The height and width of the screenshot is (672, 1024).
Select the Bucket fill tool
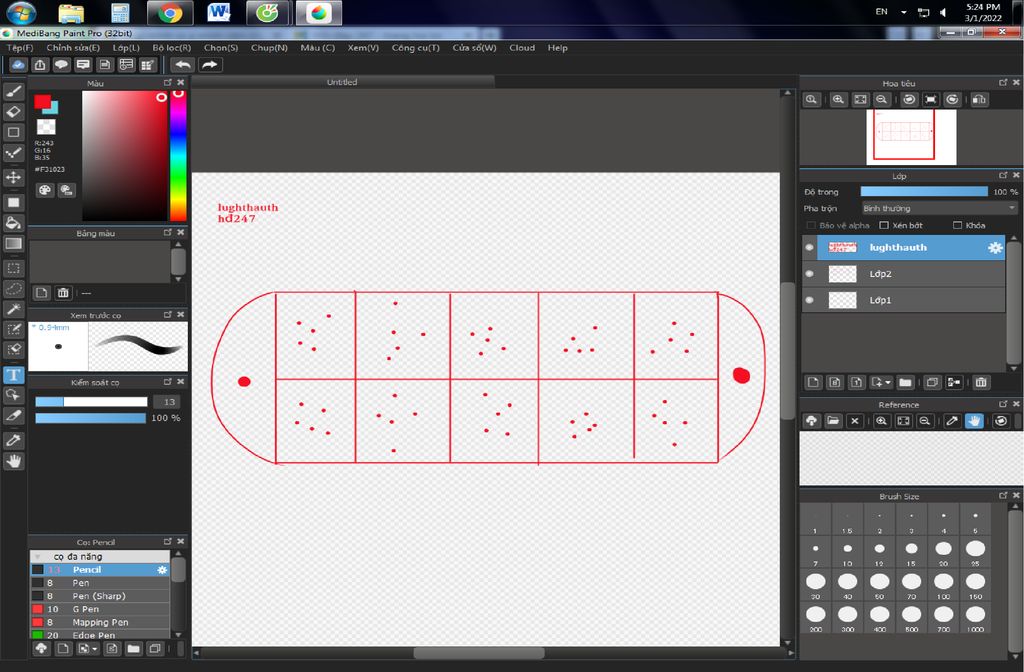14,223
